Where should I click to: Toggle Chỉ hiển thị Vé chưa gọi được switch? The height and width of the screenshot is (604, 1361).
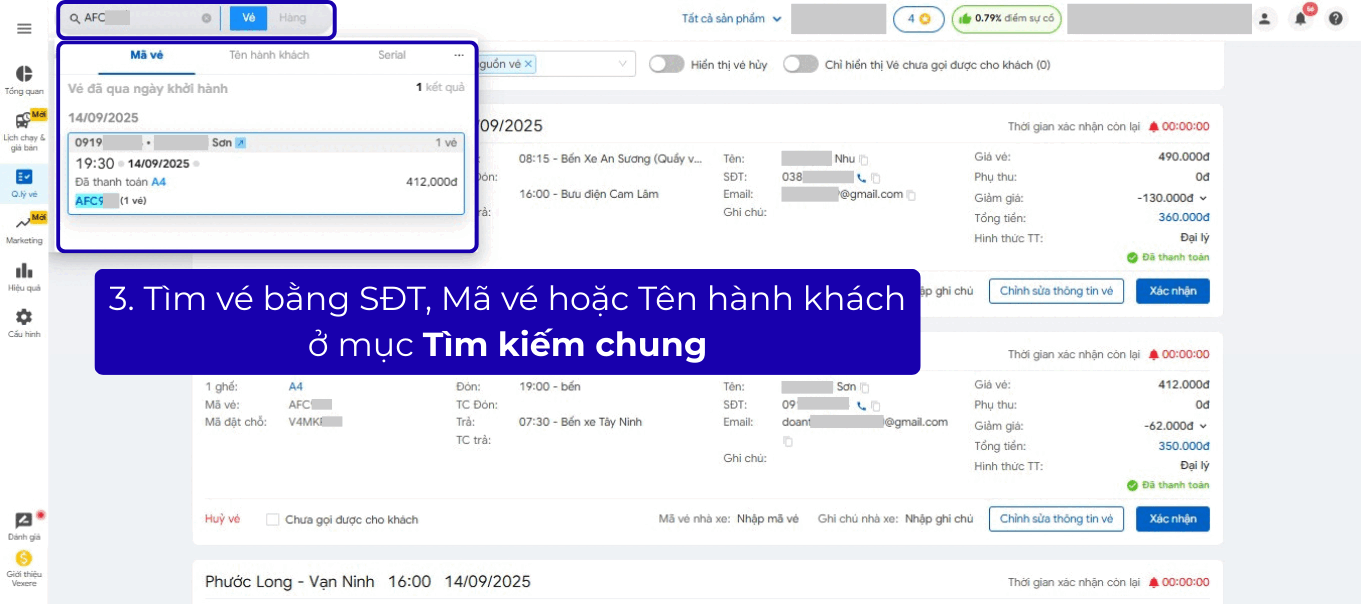click(x=800, y=64)
